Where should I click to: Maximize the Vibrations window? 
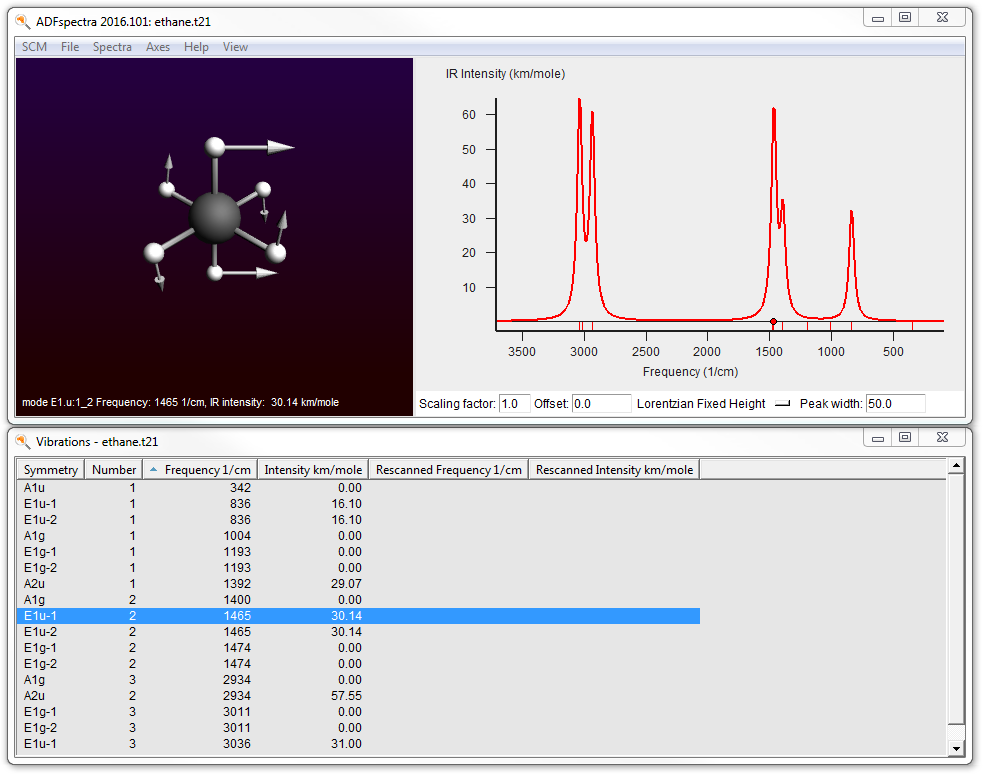click(905, 437)
